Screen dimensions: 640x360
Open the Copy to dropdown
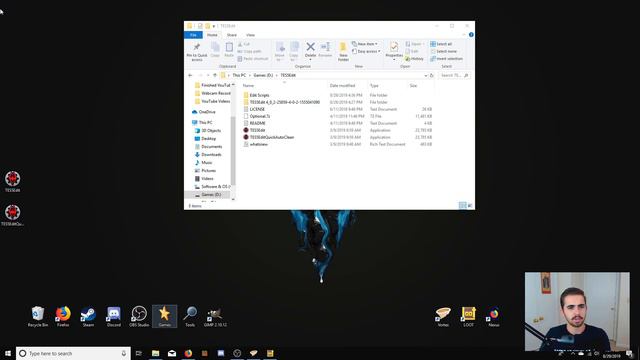click(293, 52)
